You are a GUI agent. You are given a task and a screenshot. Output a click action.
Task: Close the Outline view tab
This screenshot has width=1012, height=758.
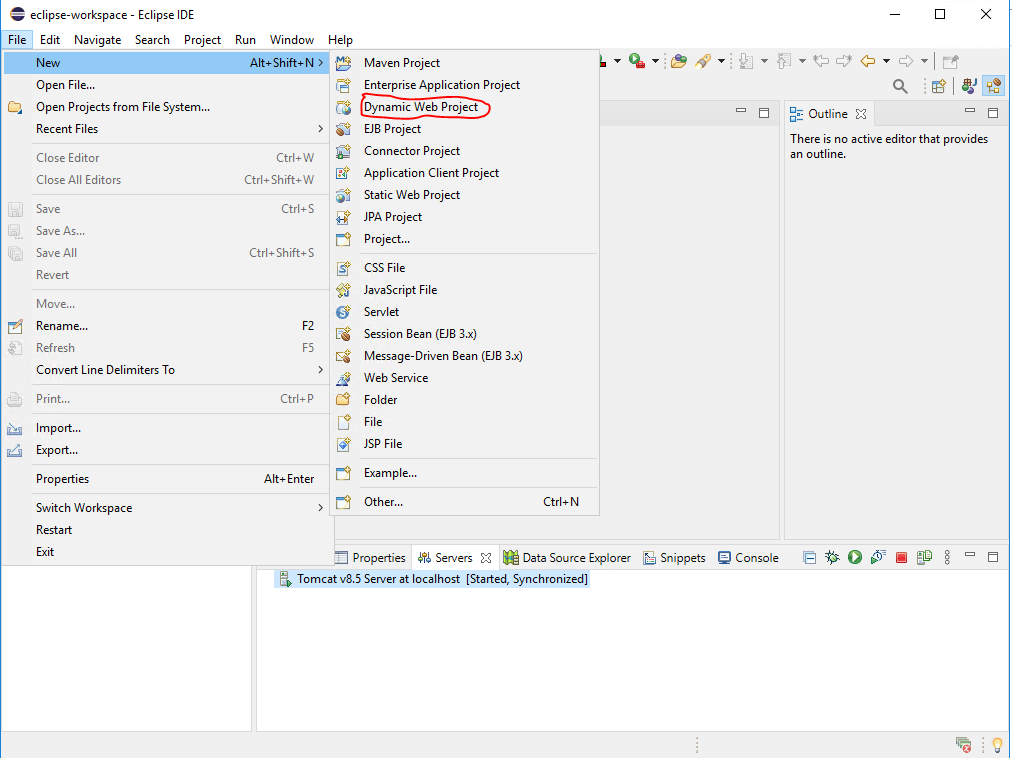[x=861, y=114]
